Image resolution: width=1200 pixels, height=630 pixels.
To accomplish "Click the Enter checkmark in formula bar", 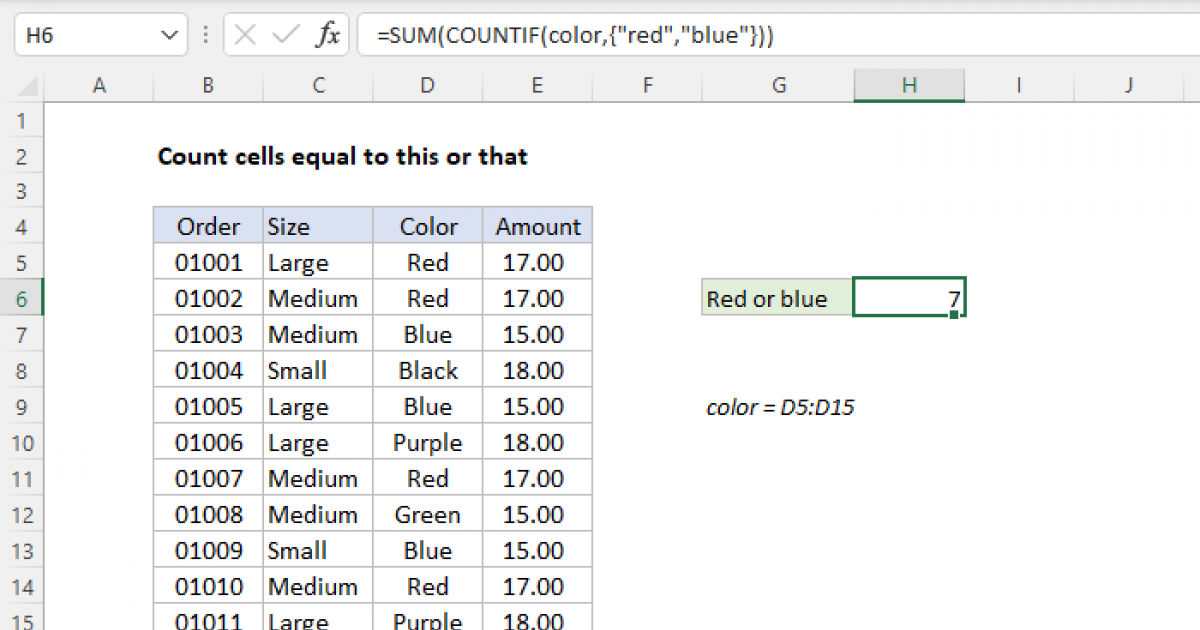I will click(x=286, y=36).
